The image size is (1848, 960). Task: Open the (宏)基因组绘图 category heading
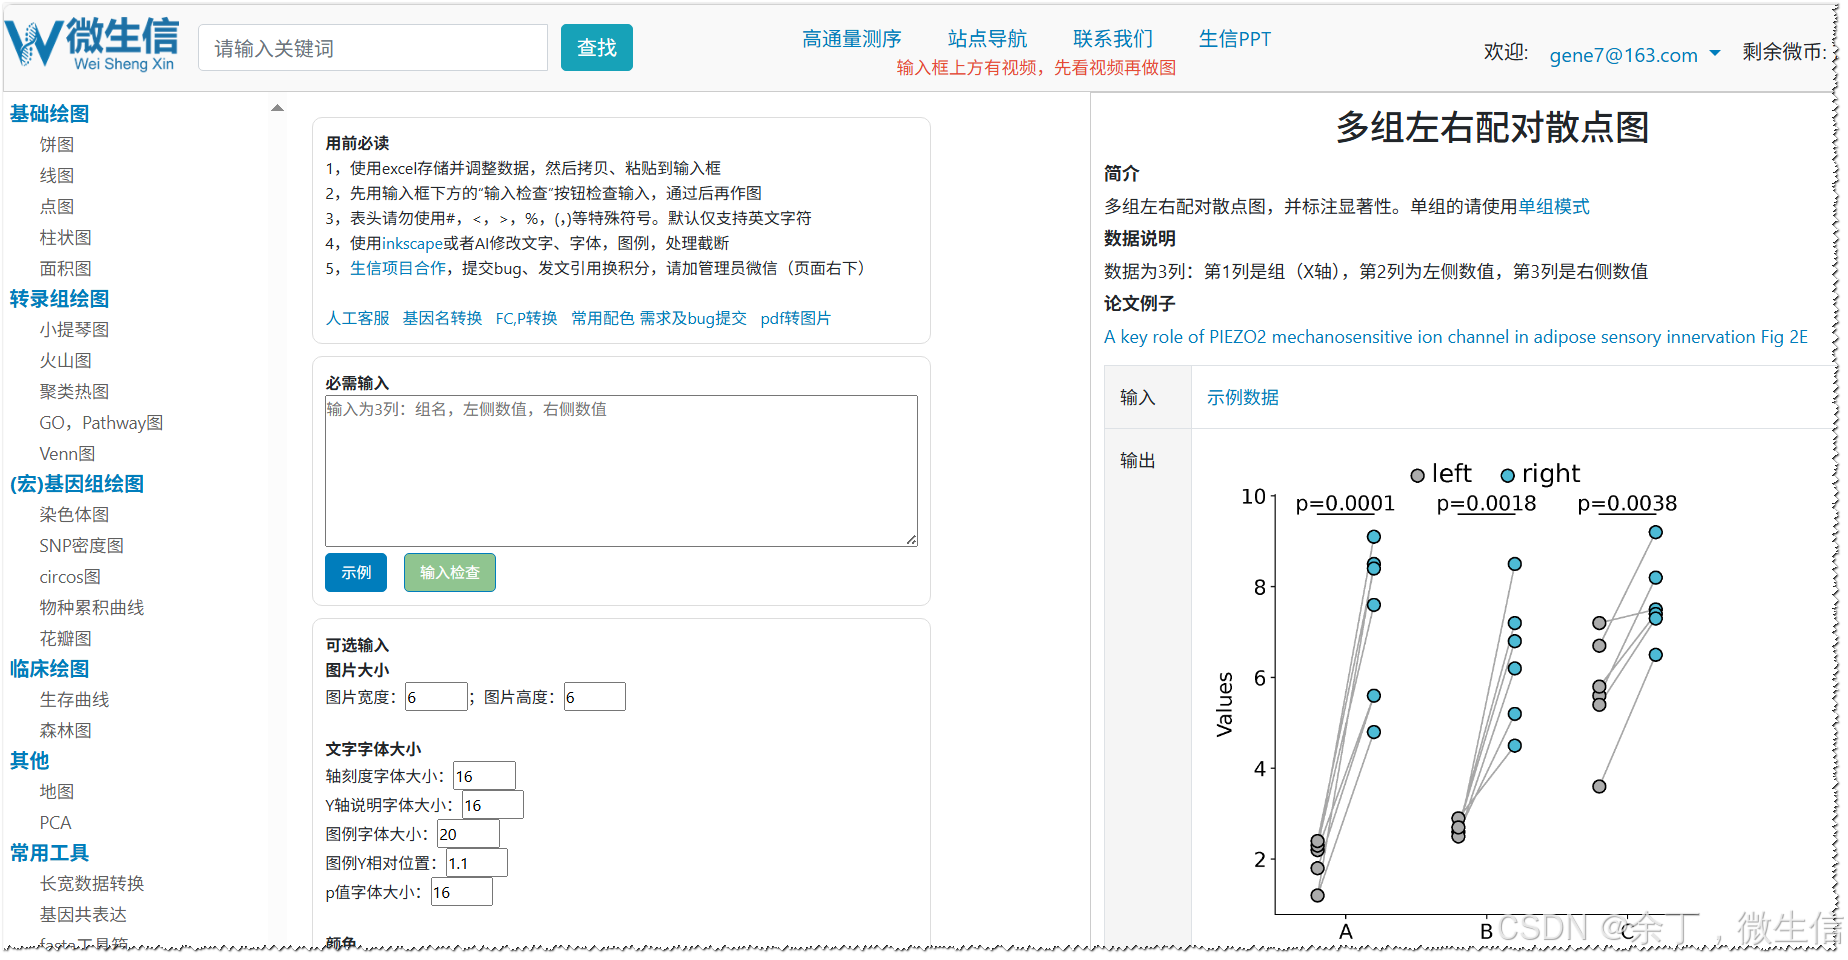pos(77,484)
